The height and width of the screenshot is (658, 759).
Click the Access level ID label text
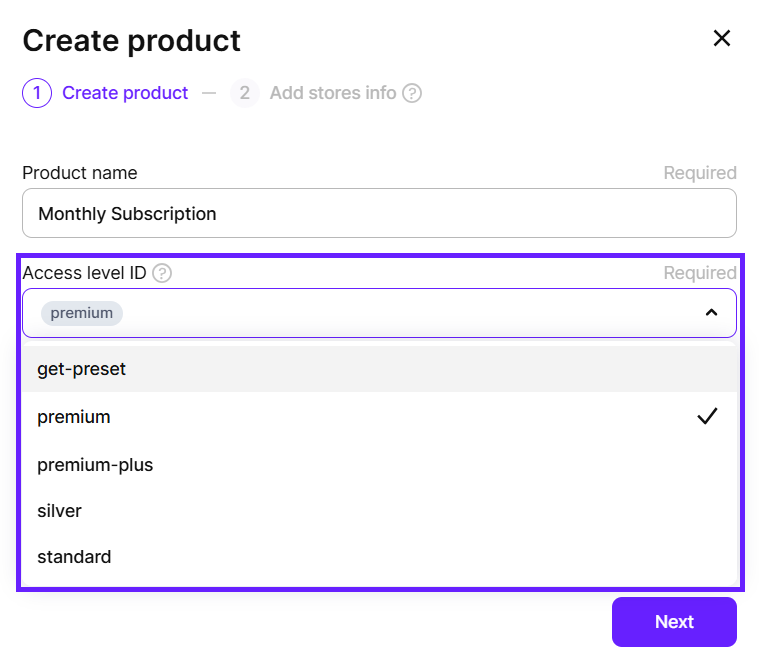click(85, 273)
